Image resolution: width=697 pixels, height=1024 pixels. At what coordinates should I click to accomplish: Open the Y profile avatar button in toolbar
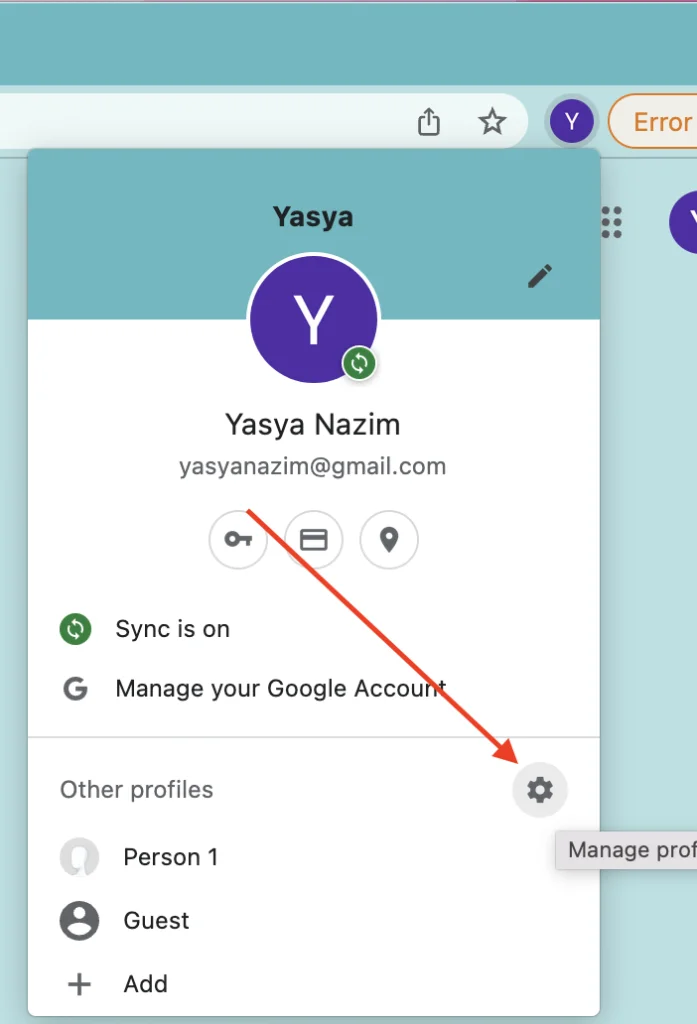tap(572, 121)
